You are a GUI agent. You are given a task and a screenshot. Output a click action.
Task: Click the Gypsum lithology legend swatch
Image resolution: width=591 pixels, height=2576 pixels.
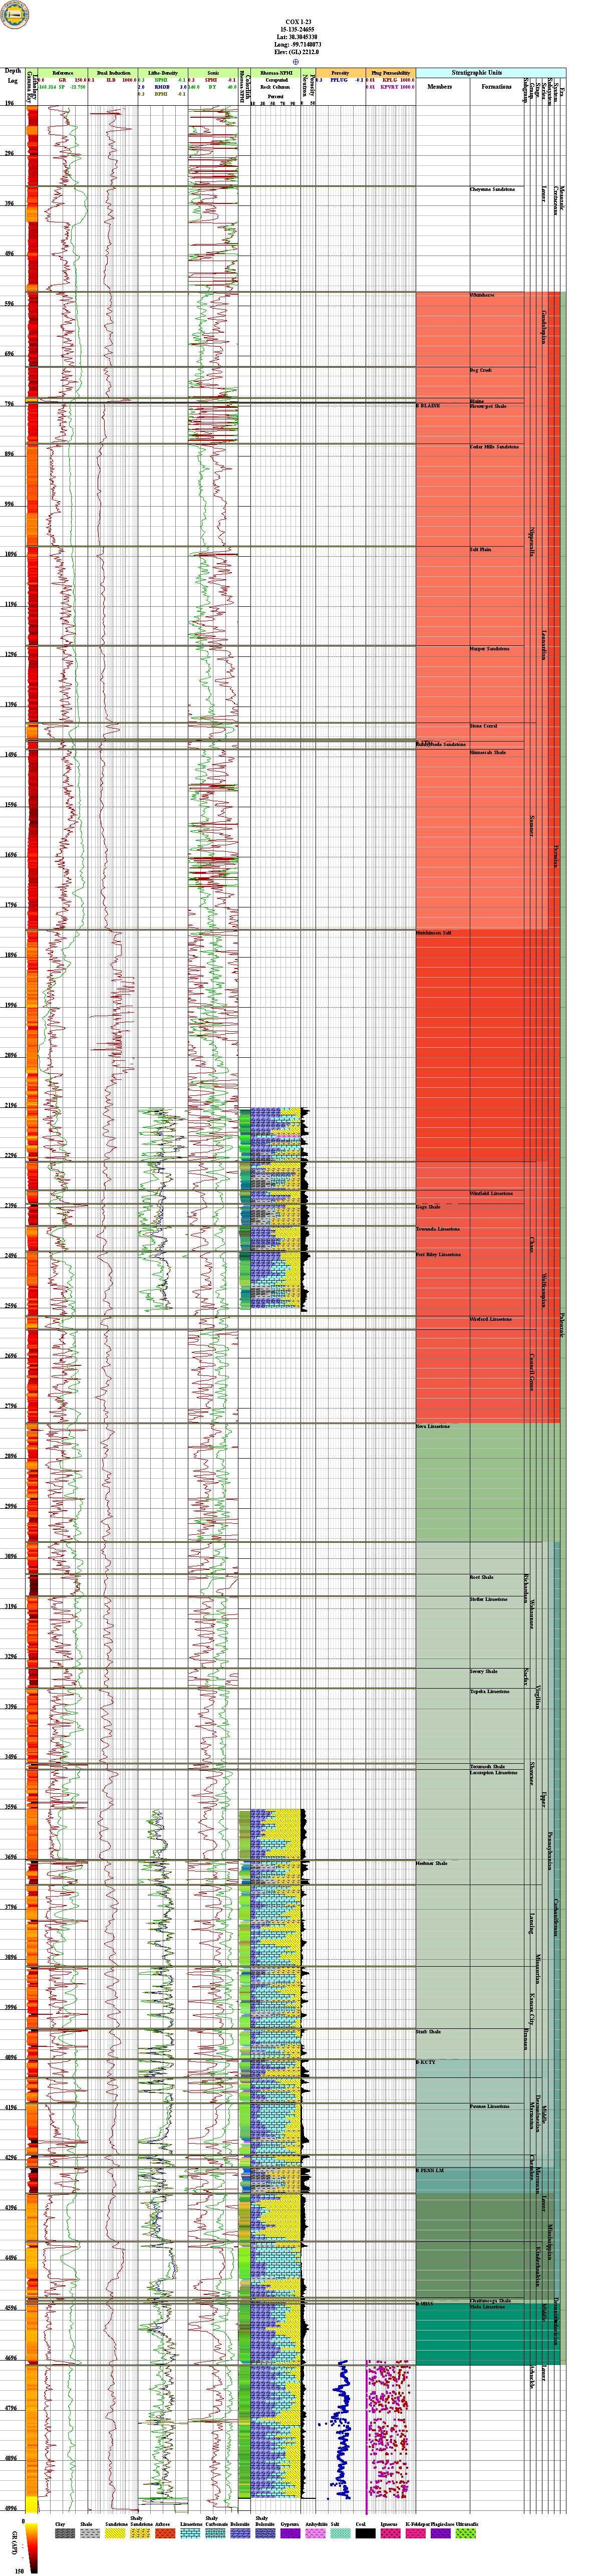(289, 2533)
